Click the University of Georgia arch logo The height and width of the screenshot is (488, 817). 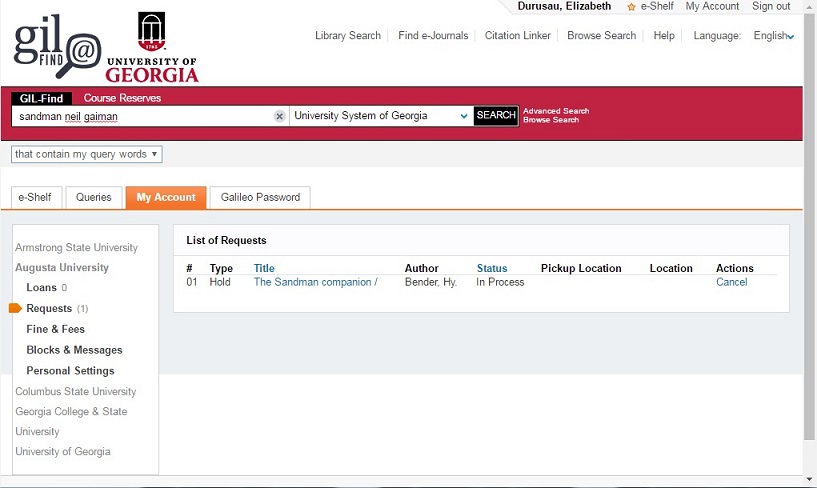[152, 32]
